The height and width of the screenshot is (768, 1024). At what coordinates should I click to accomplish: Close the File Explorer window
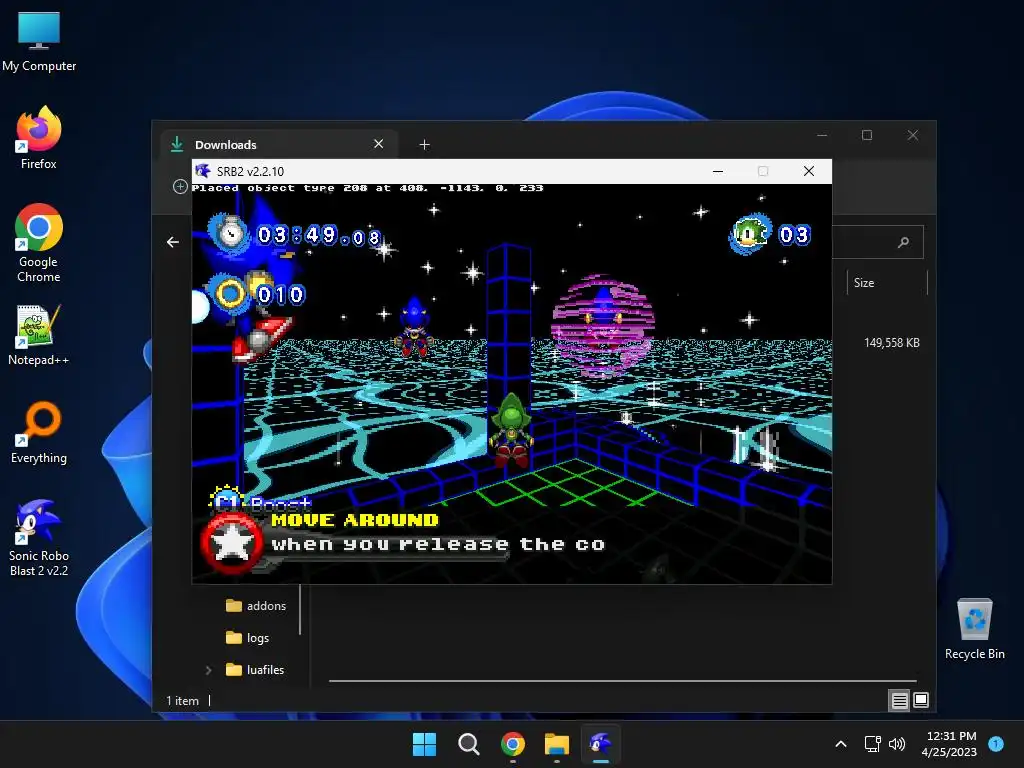913,135
